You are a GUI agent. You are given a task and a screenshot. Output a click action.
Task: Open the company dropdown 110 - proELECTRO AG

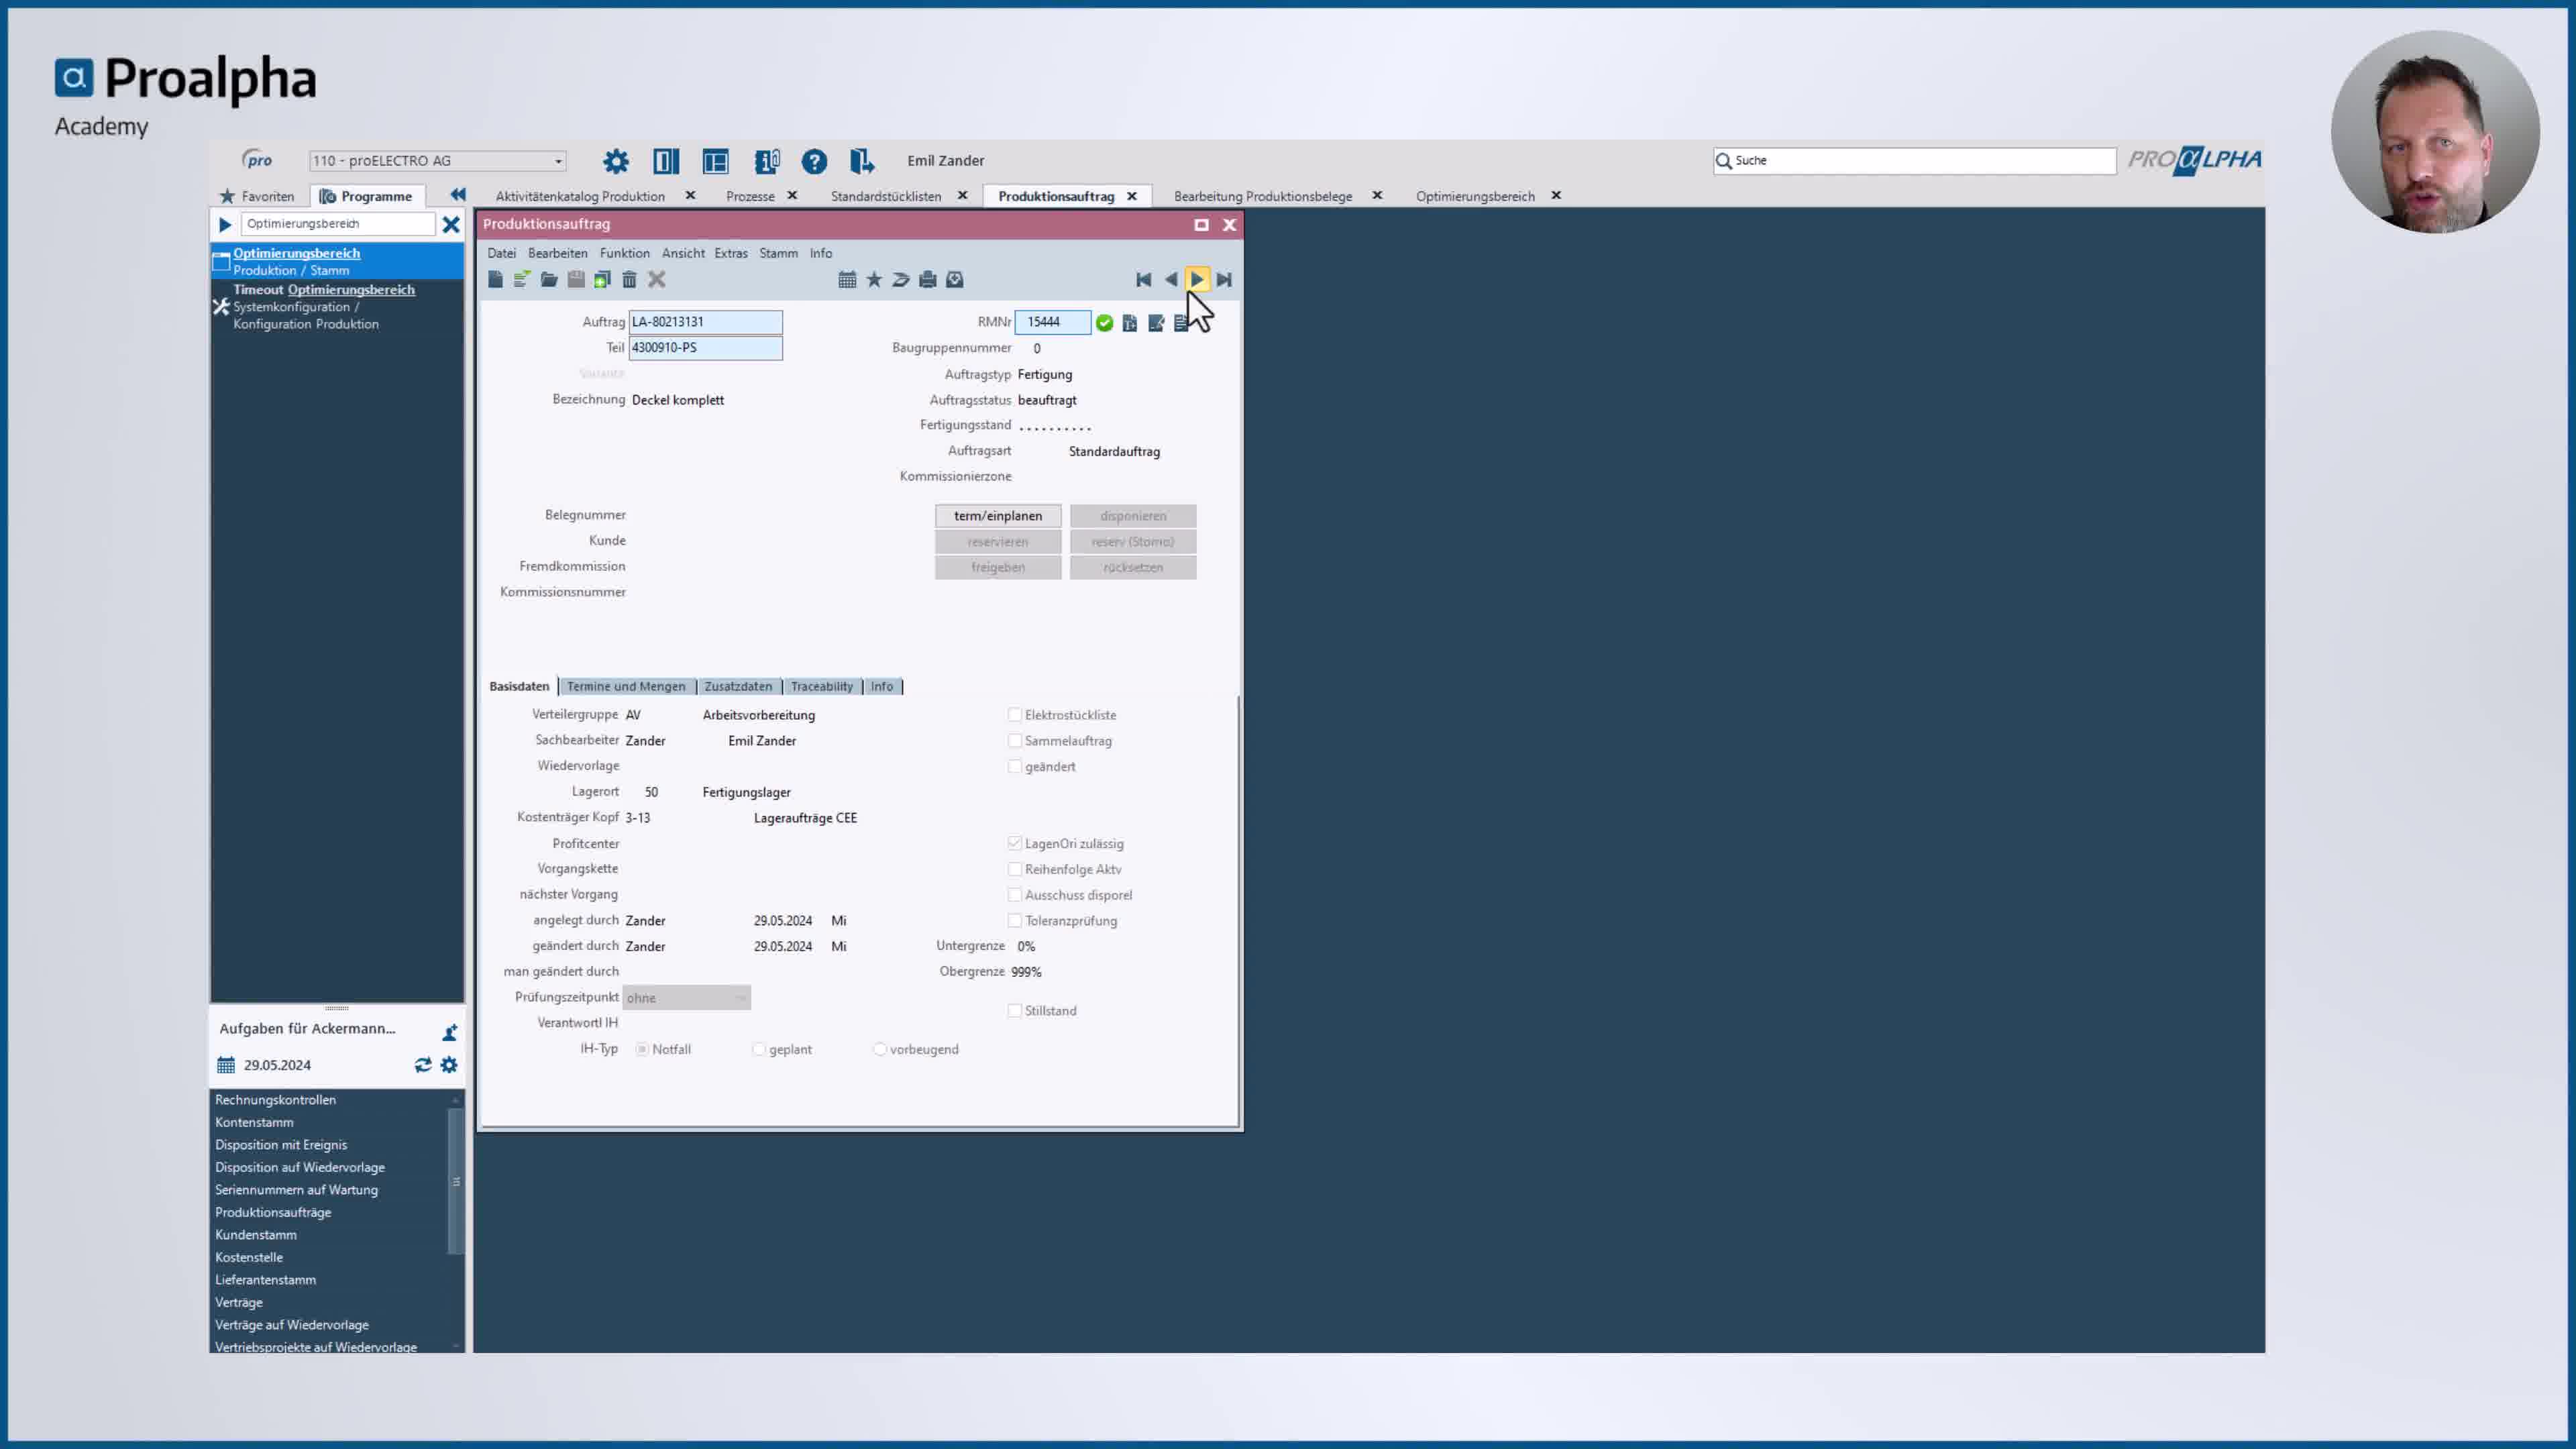438,161
